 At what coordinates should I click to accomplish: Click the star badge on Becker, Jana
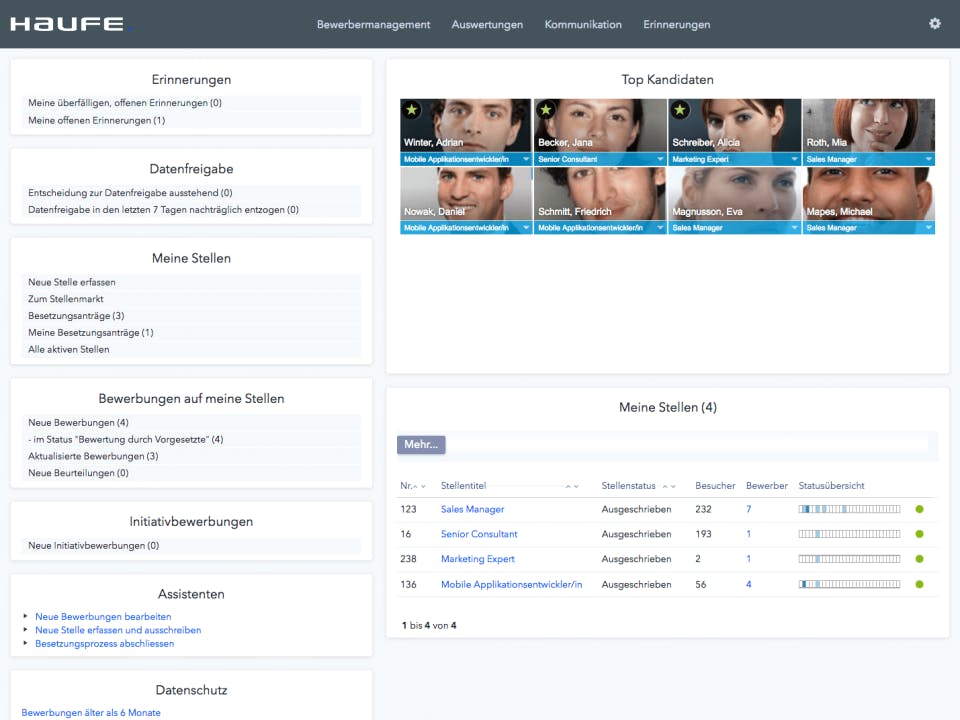[x=546, y=110]
